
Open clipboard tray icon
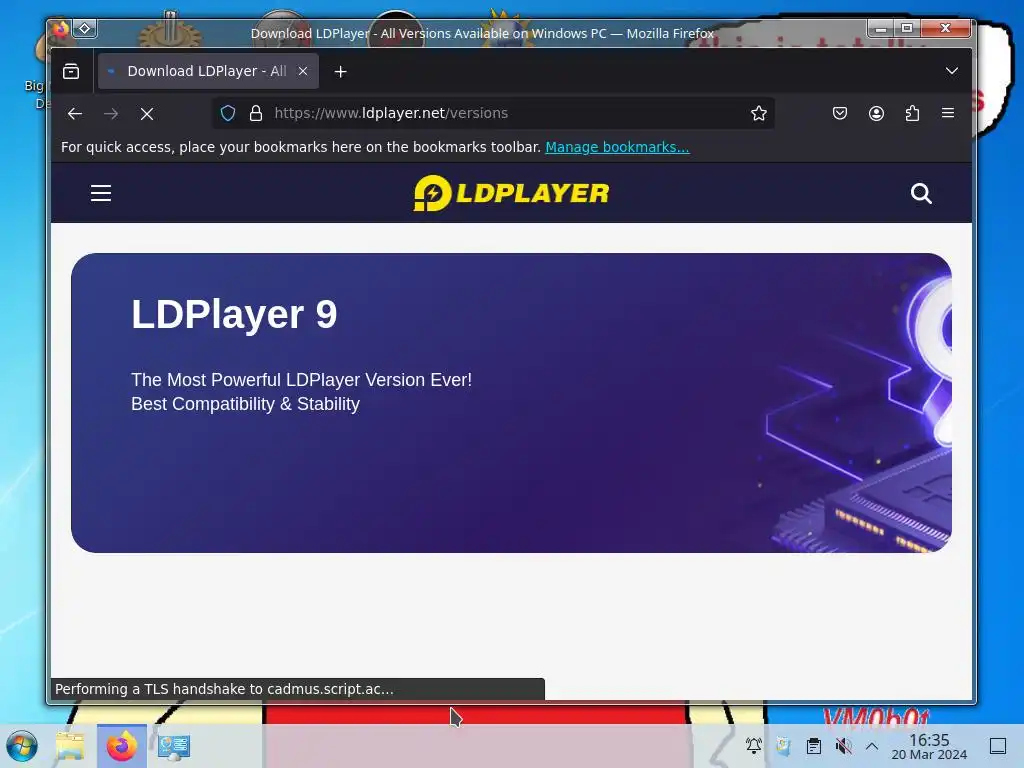(814, 745)
